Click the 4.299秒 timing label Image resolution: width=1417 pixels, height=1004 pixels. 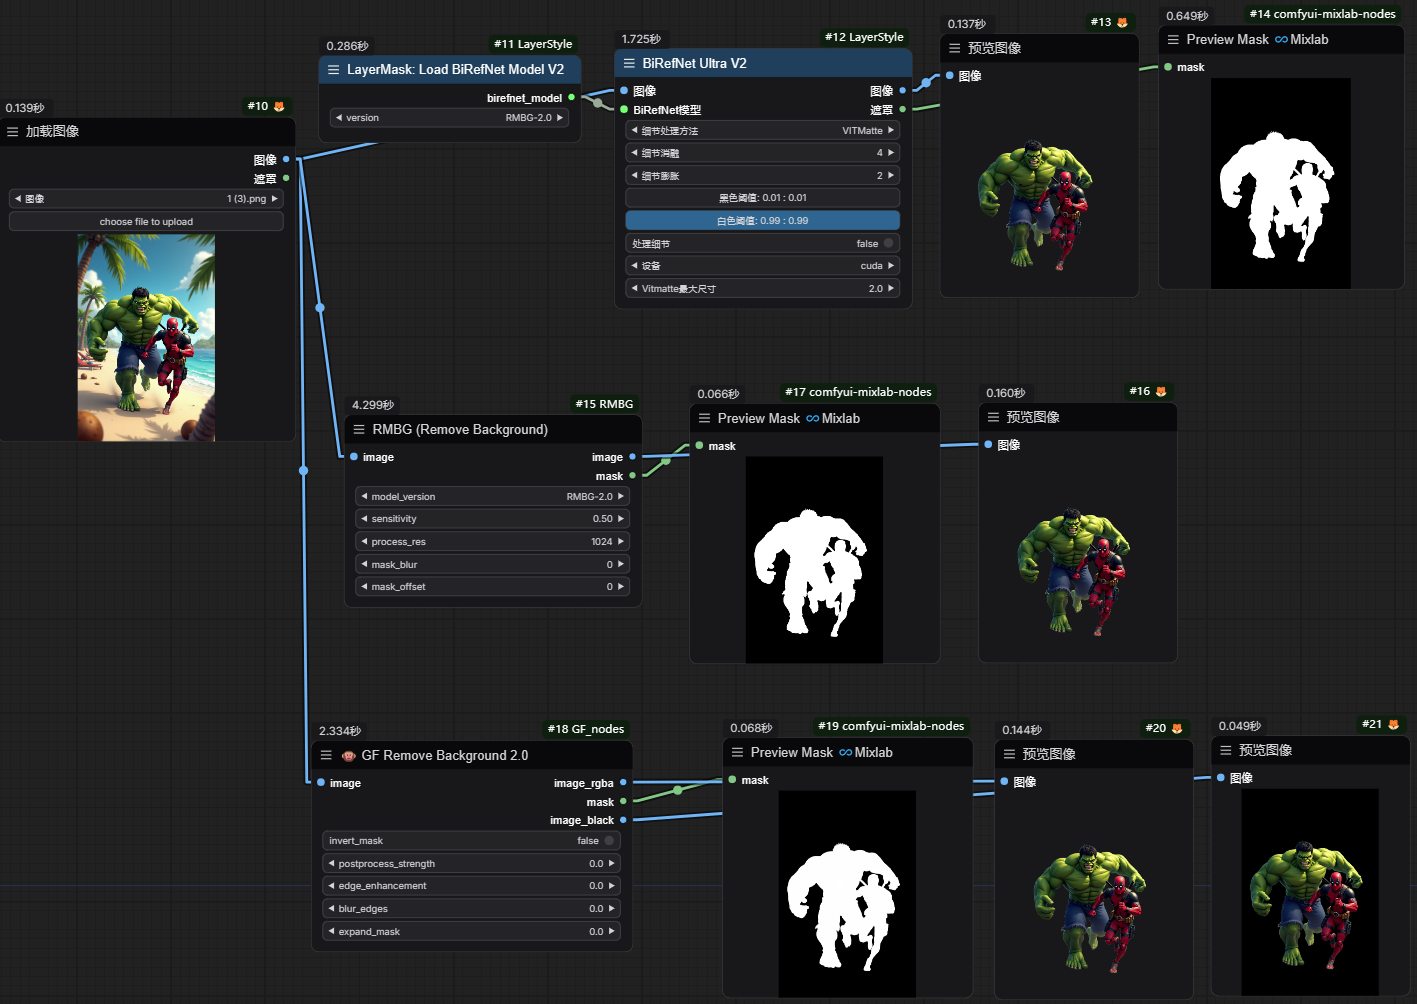pos(373,405)
